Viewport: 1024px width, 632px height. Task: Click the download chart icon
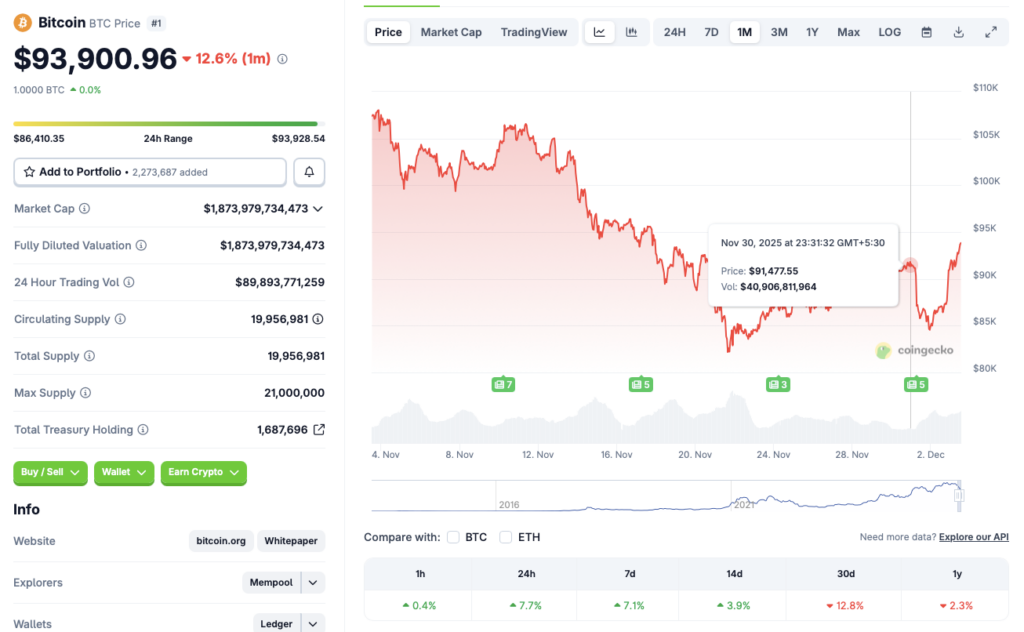click(x=958, y=32)
